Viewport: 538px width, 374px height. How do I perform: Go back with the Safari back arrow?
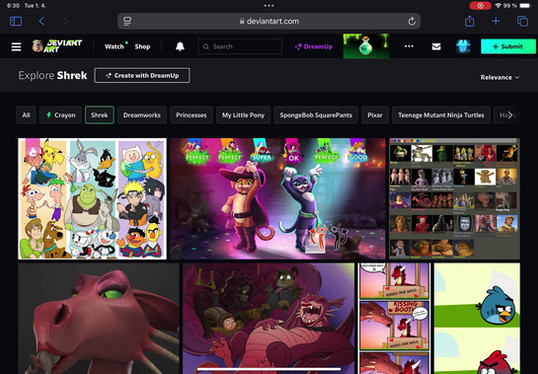(x=42, y=21)
